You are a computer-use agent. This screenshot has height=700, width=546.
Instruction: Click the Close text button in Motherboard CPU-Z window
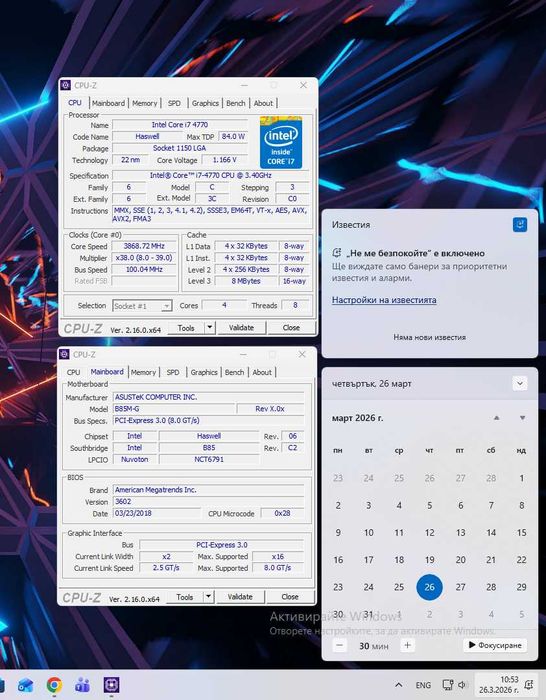pos(290,597)
